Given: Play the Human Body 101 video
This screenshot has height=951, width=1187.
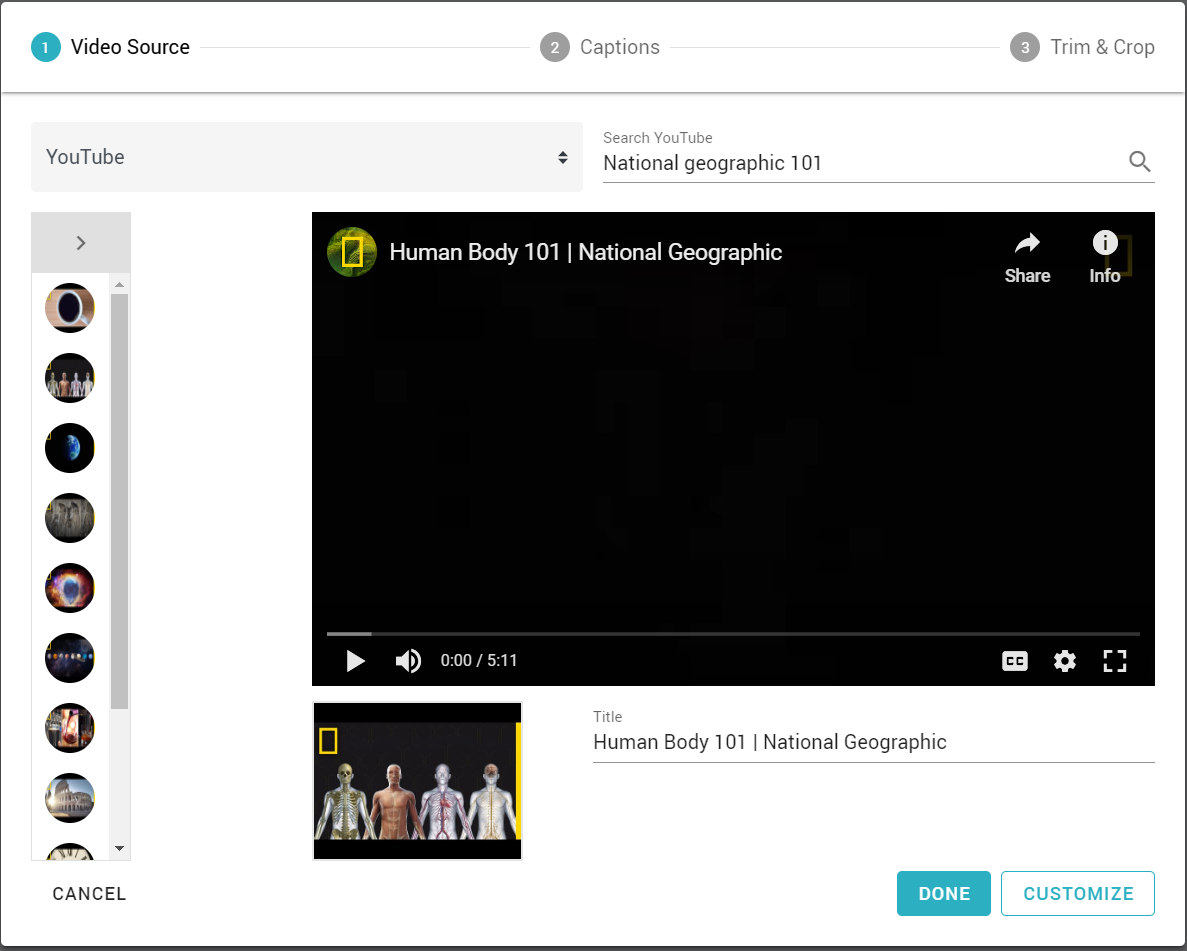Looking at the screenshot, I should 355,661.
